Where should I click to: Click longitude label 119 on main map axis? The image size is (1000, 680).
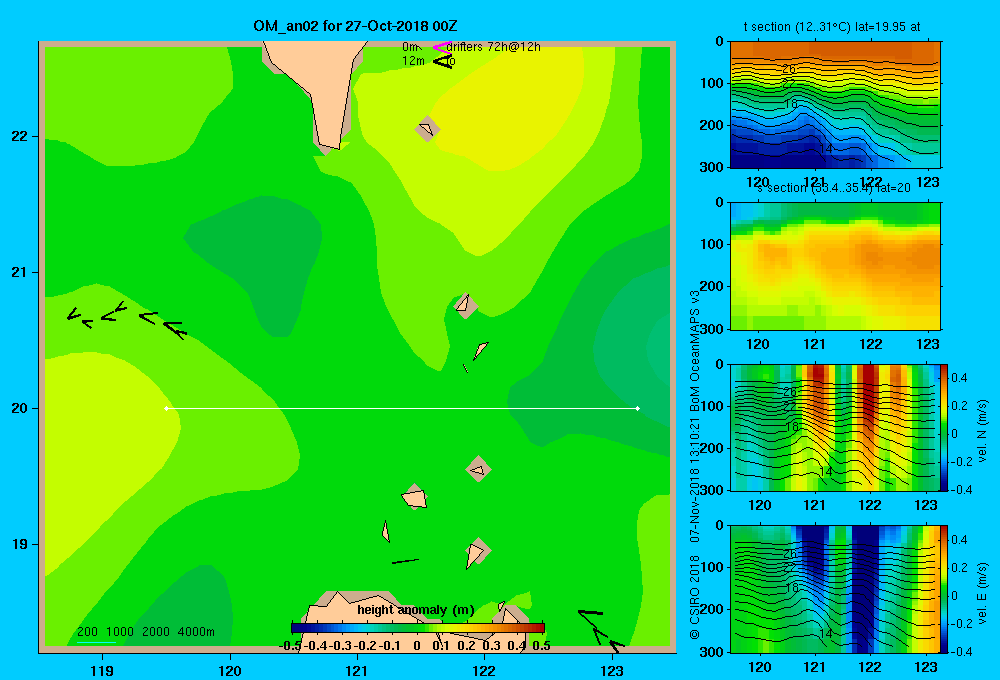coord(102,670)
